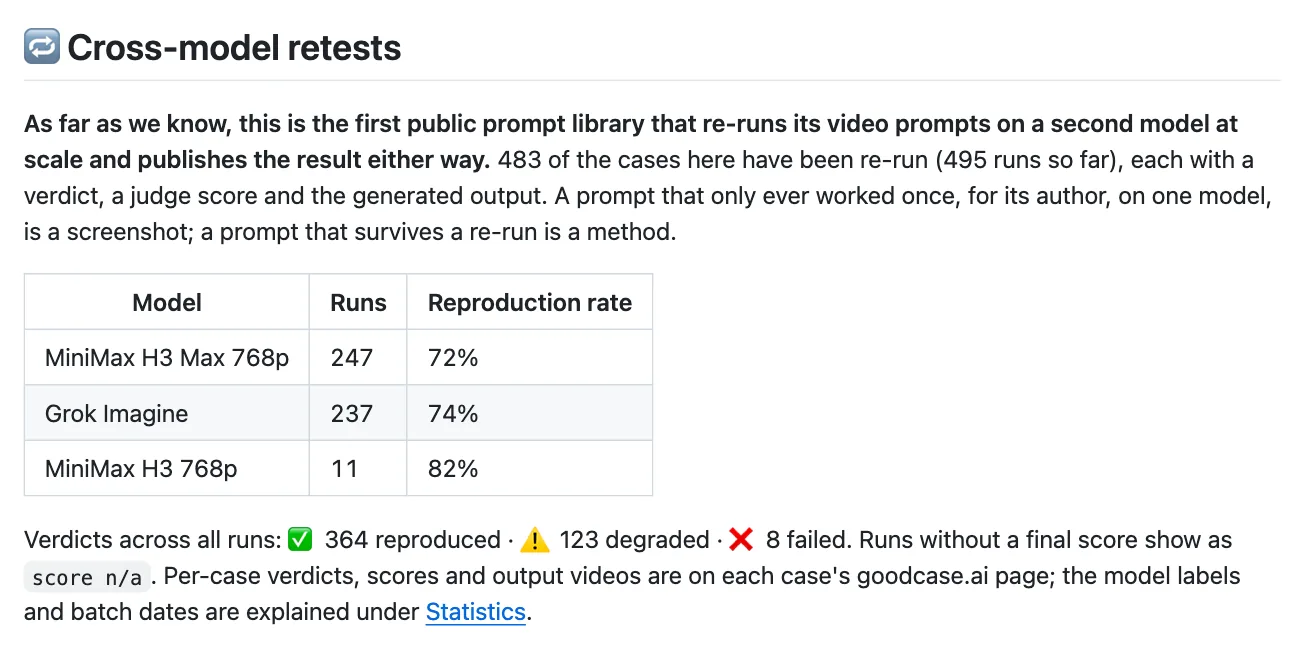The image size is (1305, 653).
Task: Click the repeat arrows emoji icon in heading
Action: [42, 47]
